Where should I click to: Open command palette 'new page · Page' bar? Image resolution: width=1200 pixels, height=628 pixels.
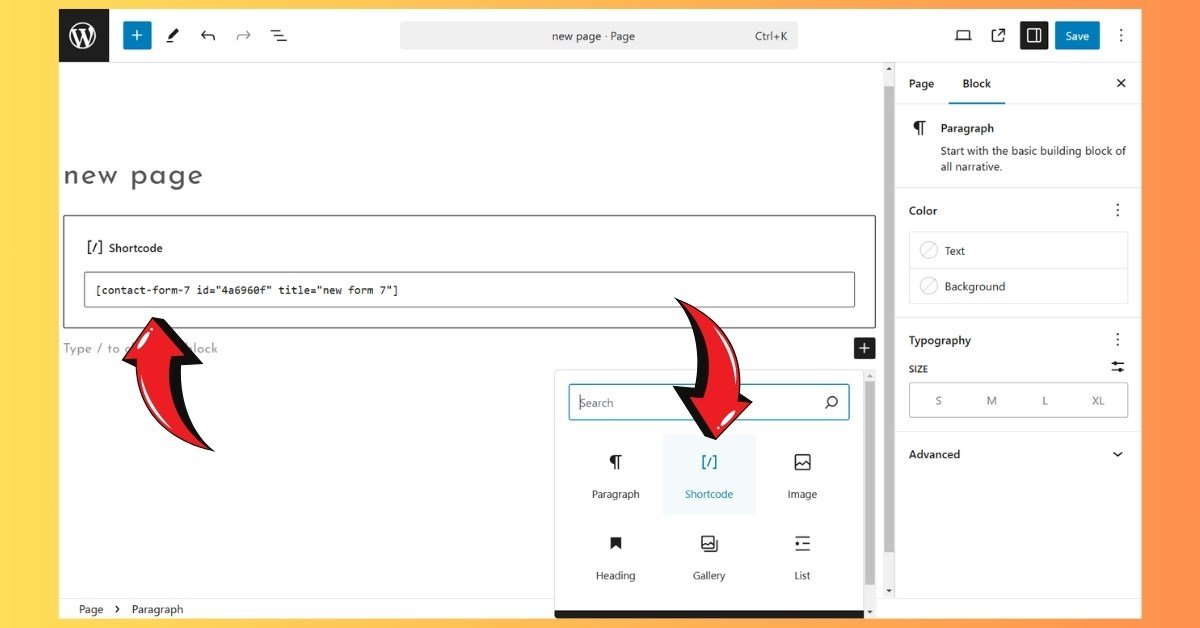pos(599,36)
